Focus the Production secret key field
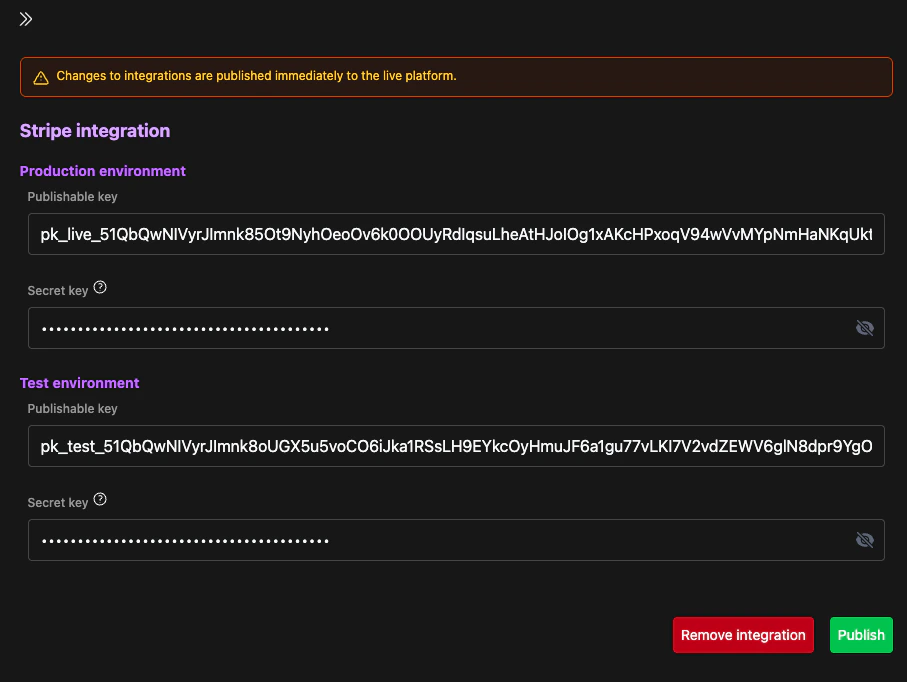This screenshot has height=682, width=907. (456, 328)
